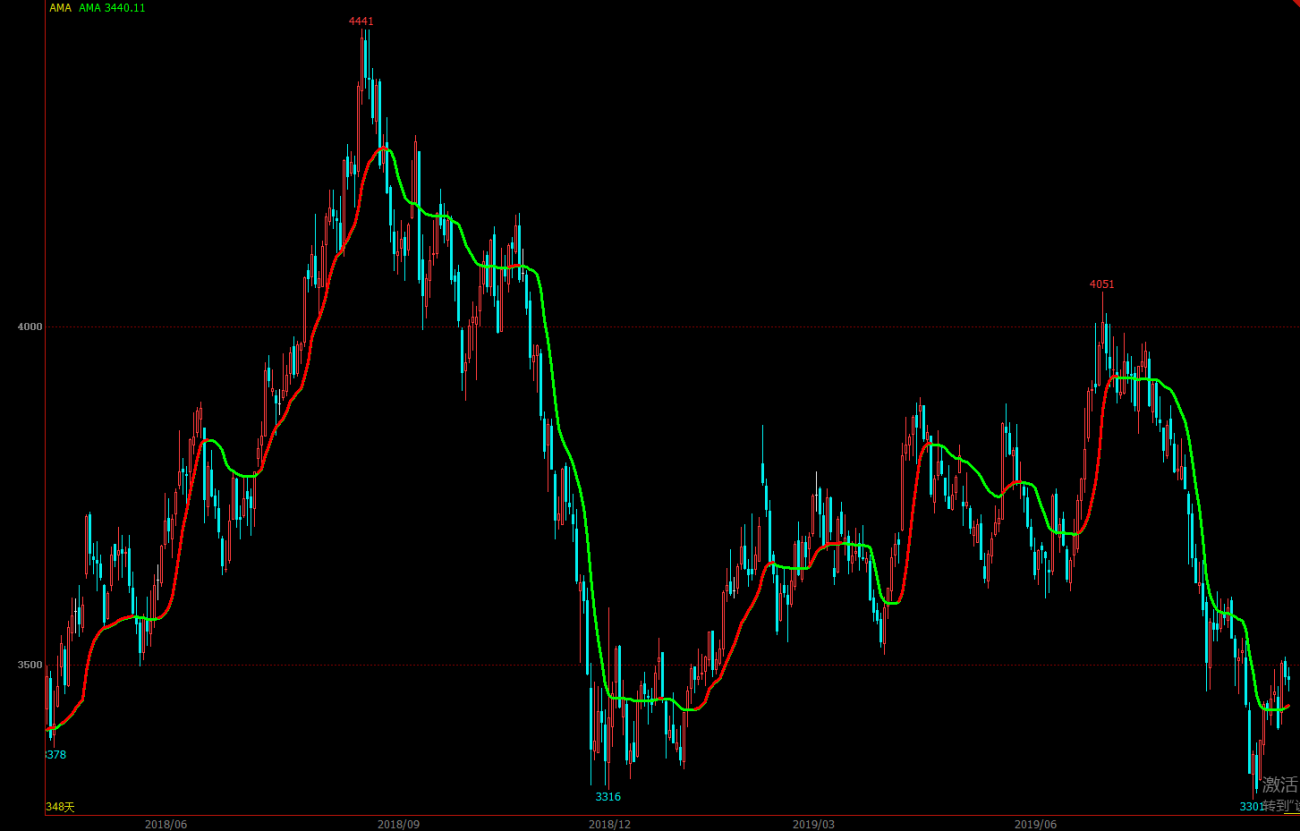
Task: Click the 3316 low price marker
Action: [608, 797]
